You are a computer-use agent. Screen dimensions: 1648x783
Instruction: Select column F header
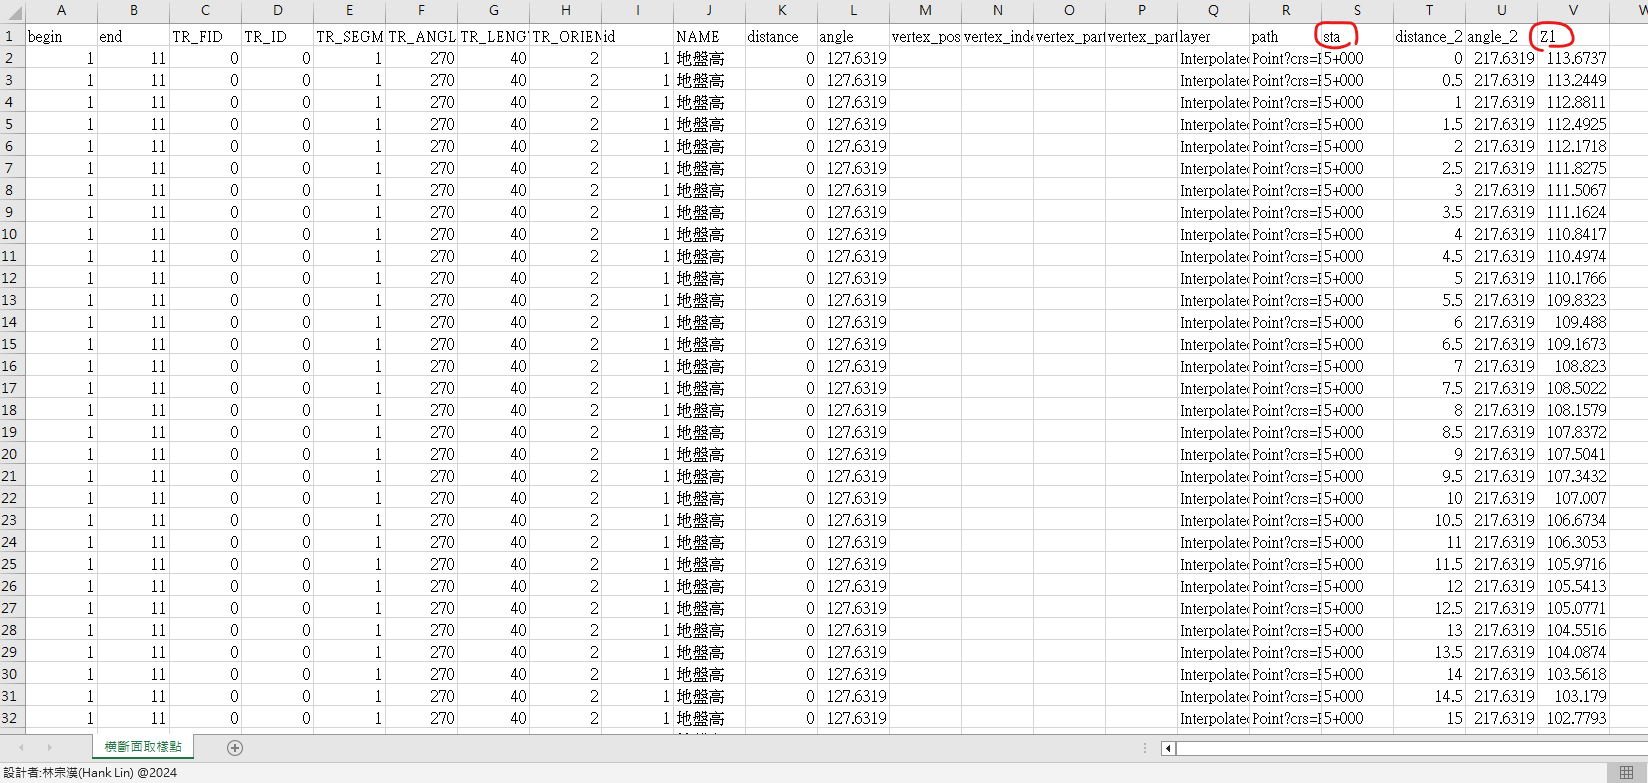click(421, 11)
